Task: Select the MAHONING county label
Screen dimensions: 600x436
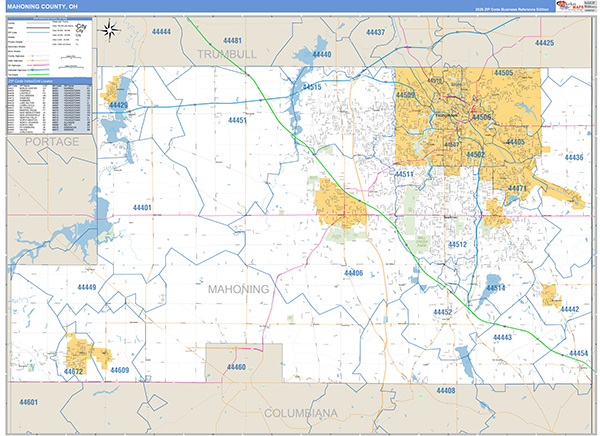Action: (238, 289)
